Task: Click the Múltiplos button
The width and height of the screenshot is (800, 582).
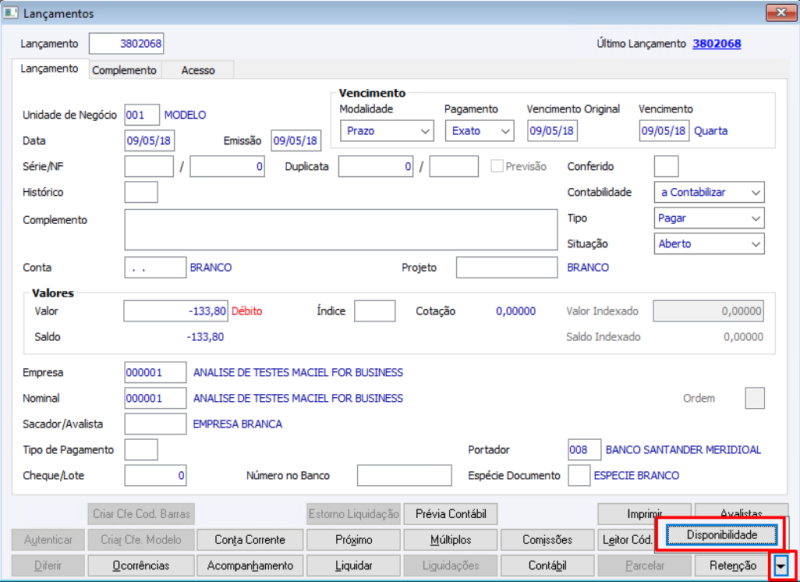Action: tap(451, 539)
